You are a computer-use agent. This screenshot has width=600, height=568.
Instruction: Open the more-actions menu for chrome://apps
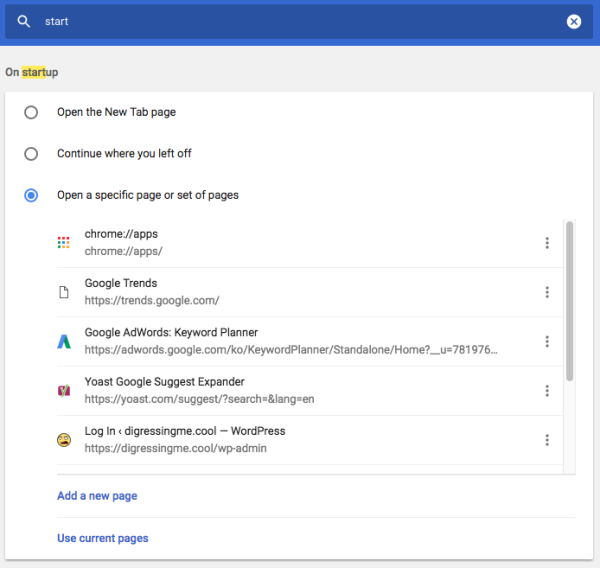point(547,243)
